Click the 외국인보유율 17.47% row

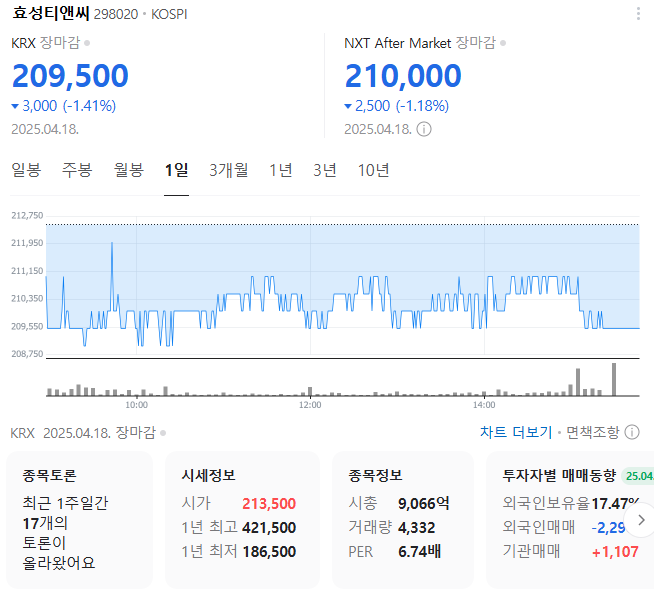click(x=571, y=503)
